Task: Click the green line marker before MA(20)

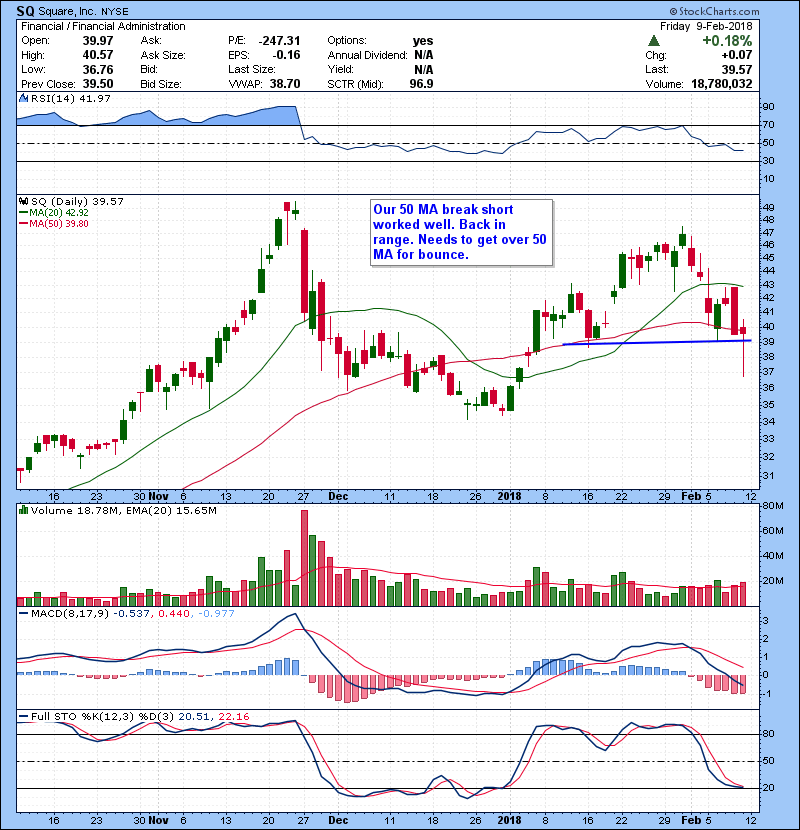Action: coord(23,212)
